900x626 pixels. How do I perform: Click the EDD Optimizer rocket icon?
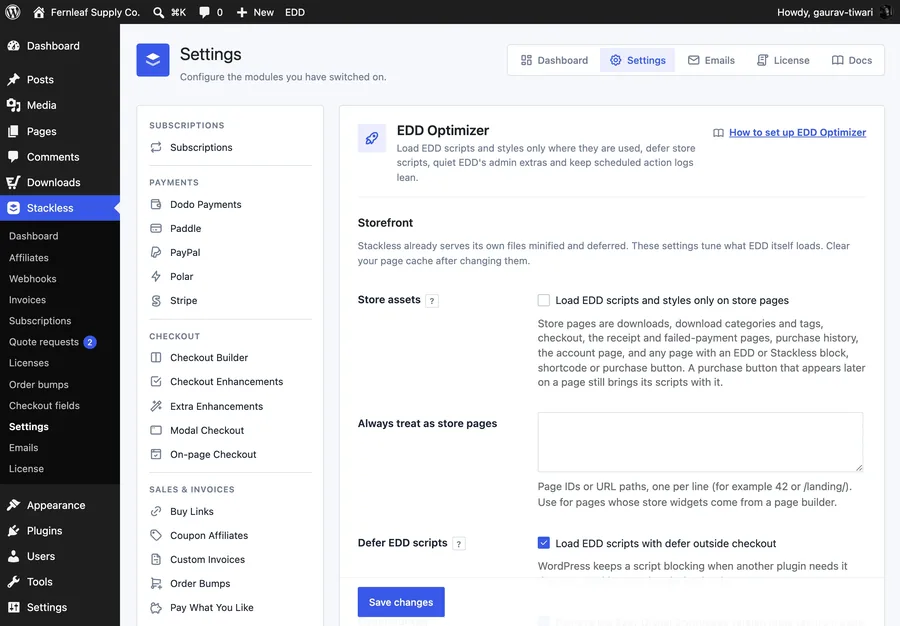[x=372, y=138]
